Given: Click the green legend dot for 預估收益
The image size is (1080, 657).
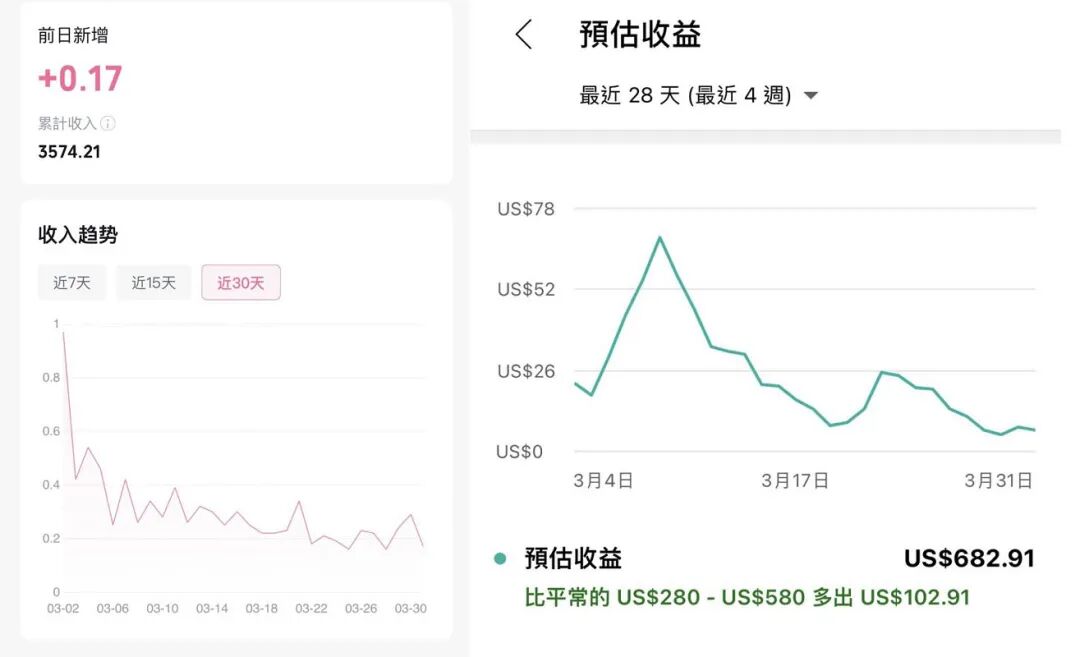Looking at the screenshot, I should 500,559.
